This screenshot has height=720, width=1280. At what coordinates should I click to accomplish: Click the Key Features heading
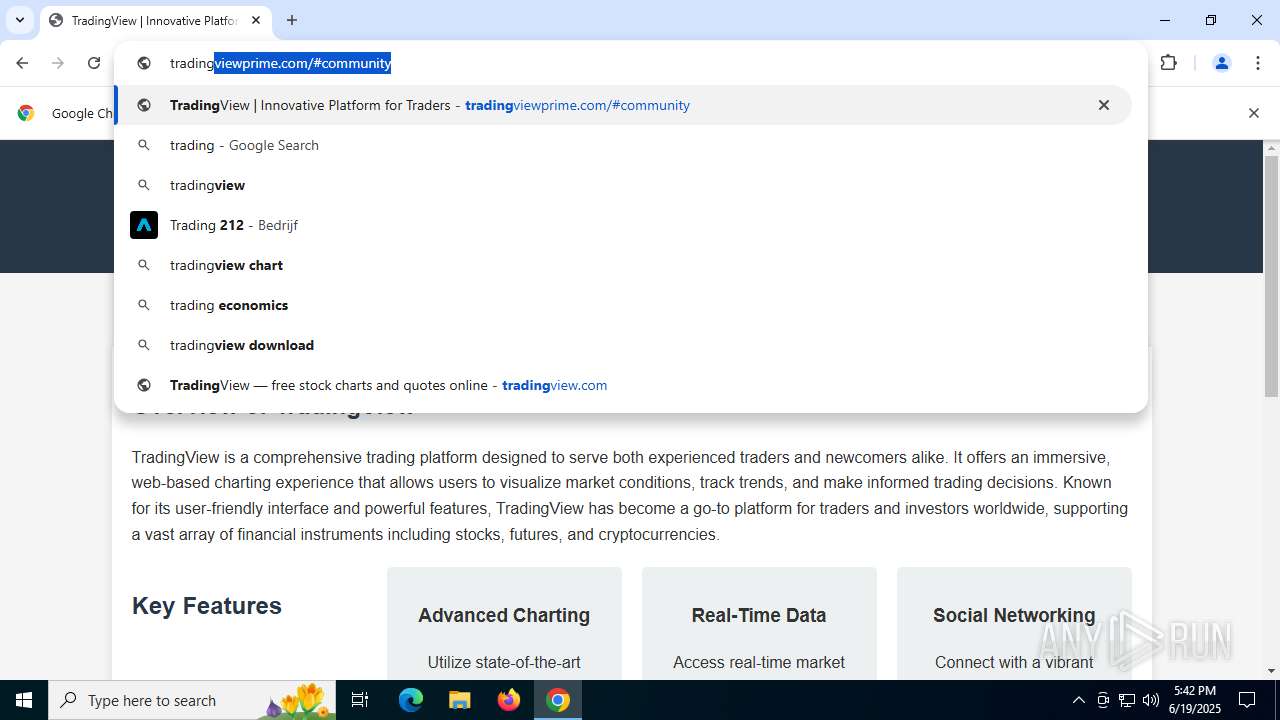coord(207,606)
